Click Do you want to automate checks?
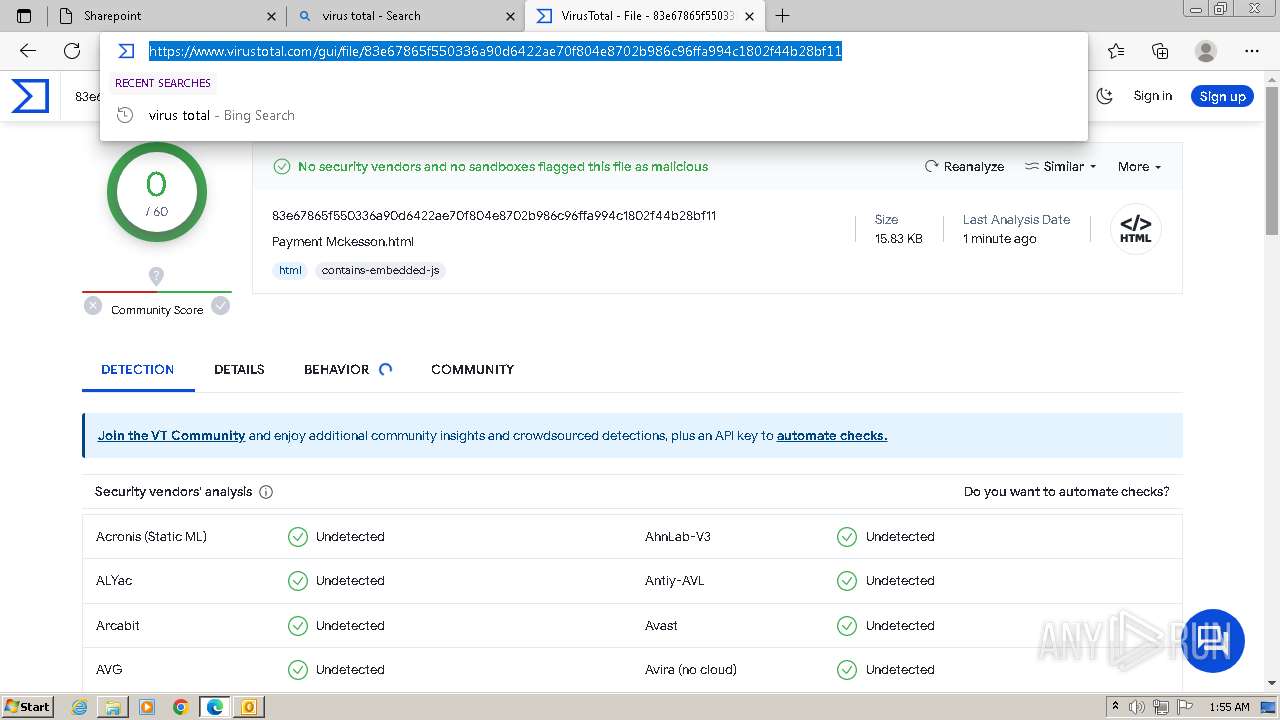1280x720 pixels. pyautogui.click(x=1066, y=492)
